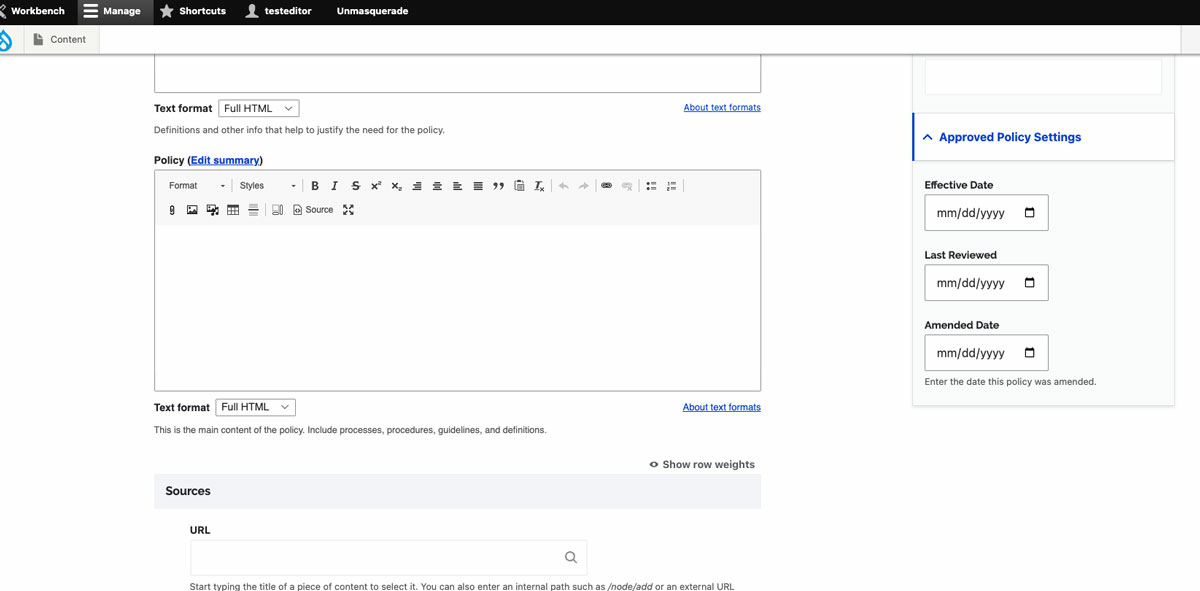The width and height of the screenshot is (1200, 591).
Task: Toggle bold formatting in Policy editor
Action: [315, 186]
